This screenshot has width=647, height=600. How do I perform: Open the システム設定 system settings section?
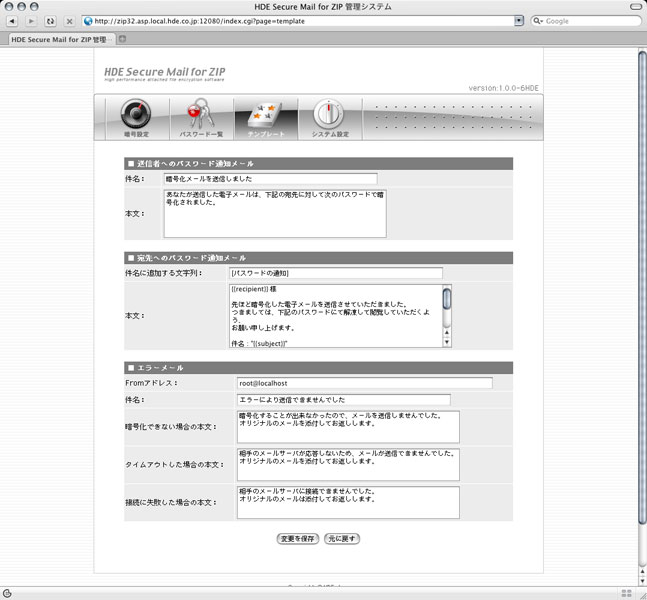pyautogui.click(x=330, y=118)
